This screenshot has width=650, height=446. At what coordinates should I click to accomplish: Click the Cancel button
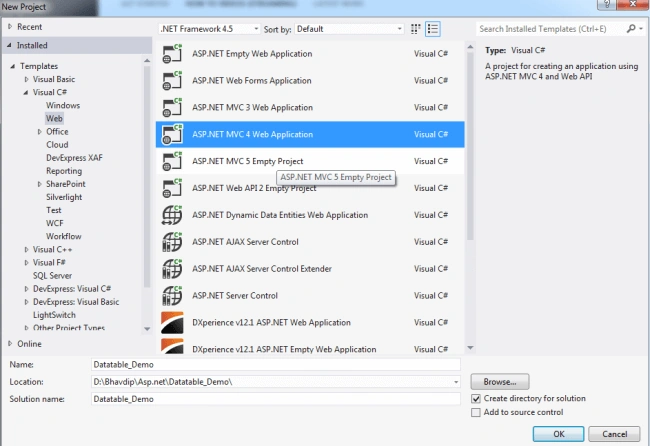point(614,434)
